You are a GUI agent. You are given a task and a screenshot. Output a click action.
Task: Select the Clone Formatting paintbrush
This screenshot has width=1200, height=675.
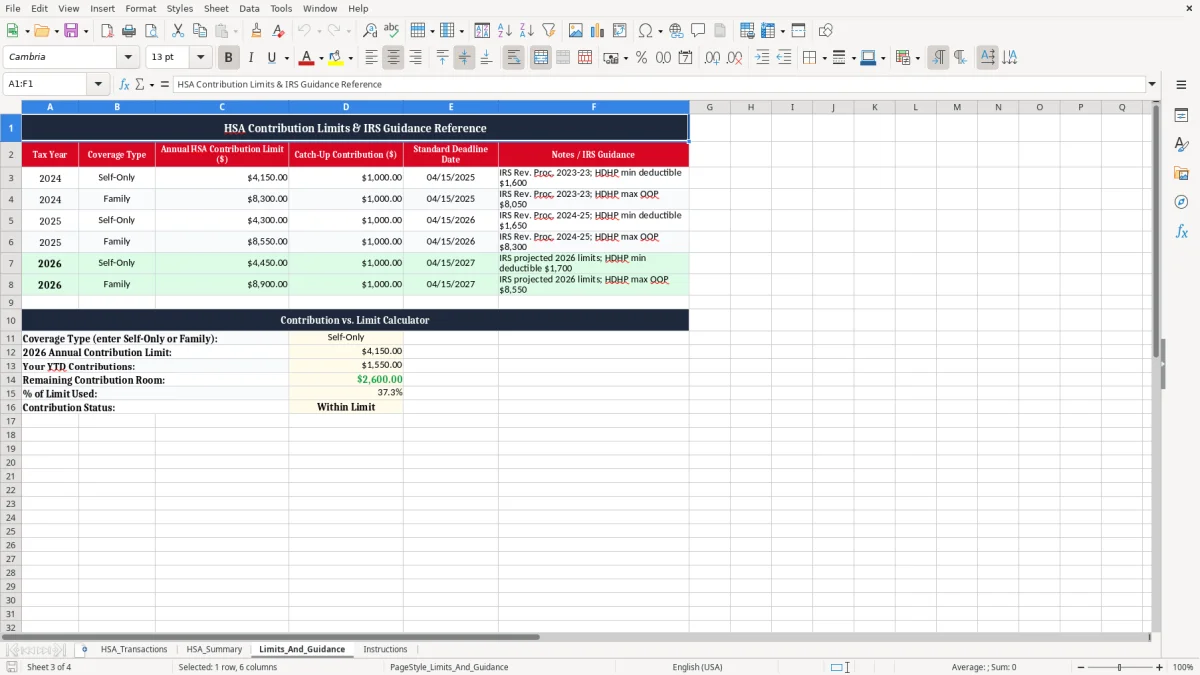pos(257,31)
